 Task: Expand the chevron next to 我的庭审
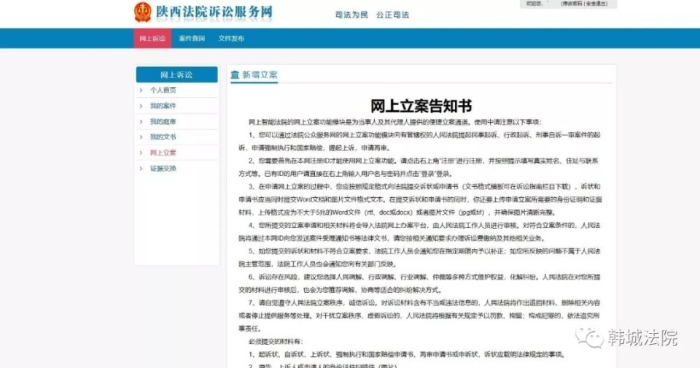[x=141, y=121]
